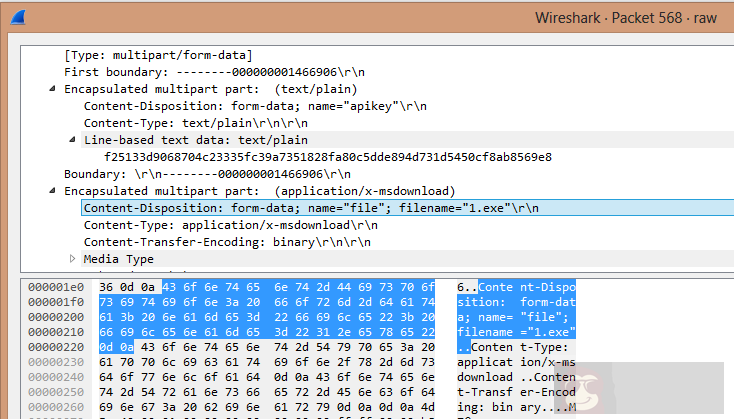Select Content-Disposition filename="1.exe" line
The width and height of the screenshot is (734, 419).
tap(311, 208)
